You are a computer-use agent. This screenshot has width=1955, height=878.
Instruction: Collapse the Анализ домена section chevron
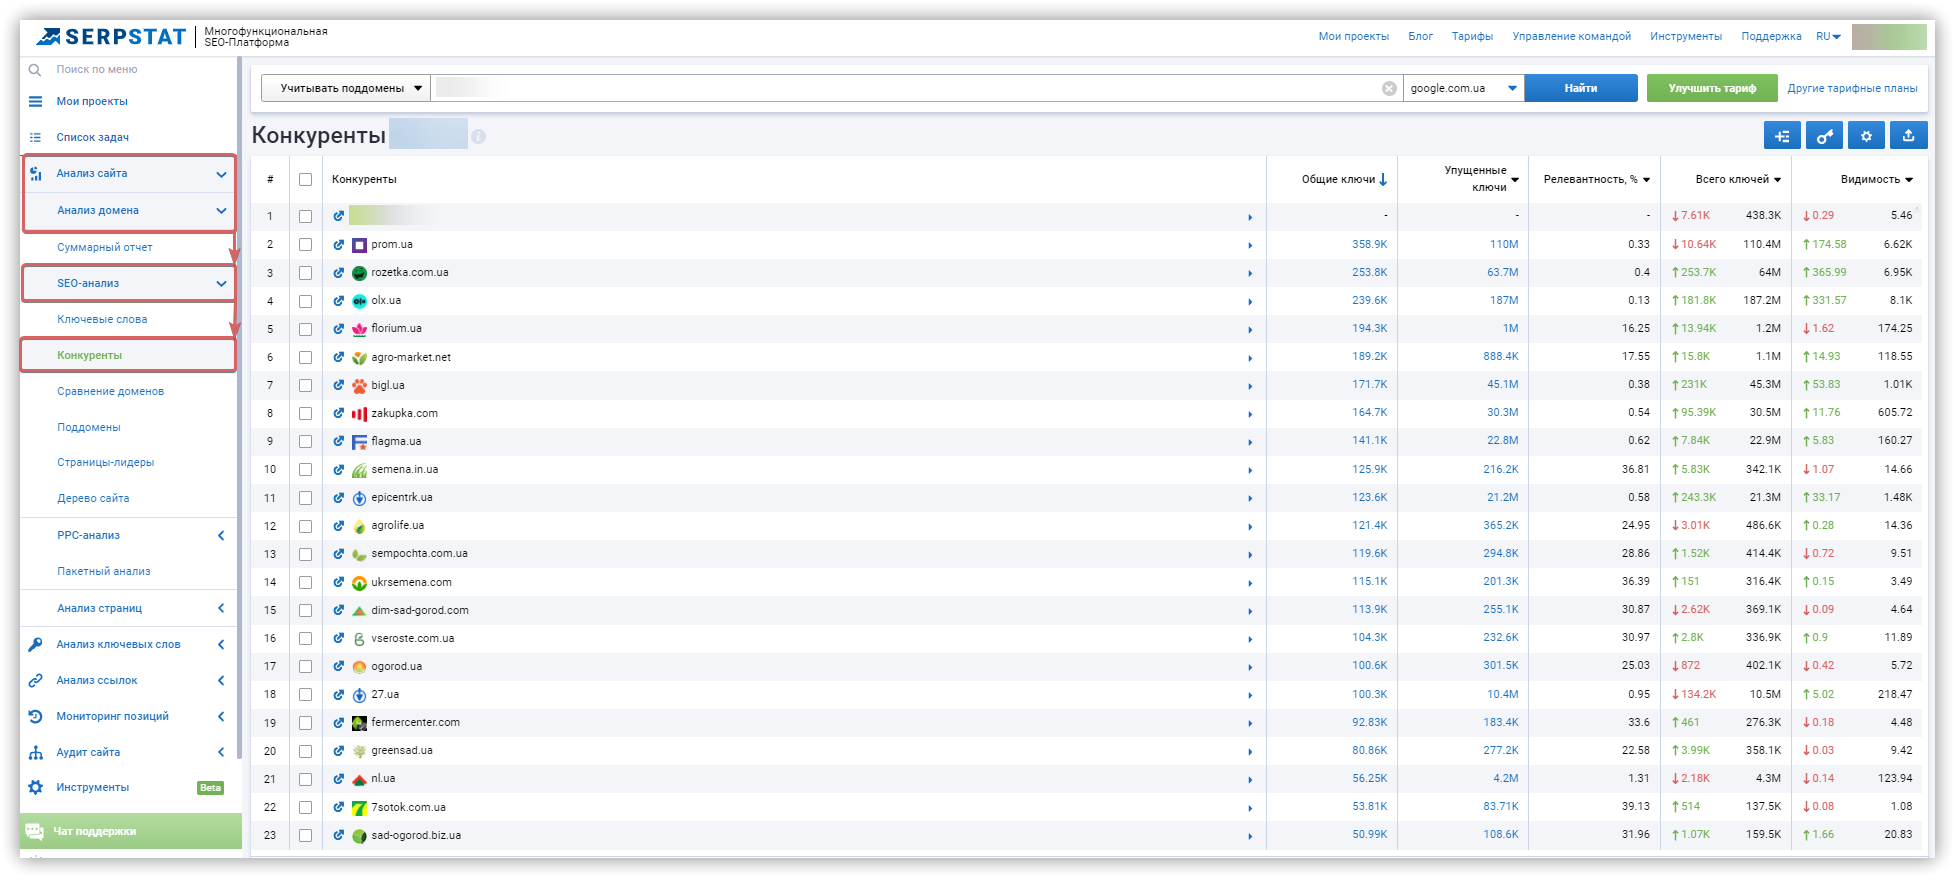pos(221,211)
